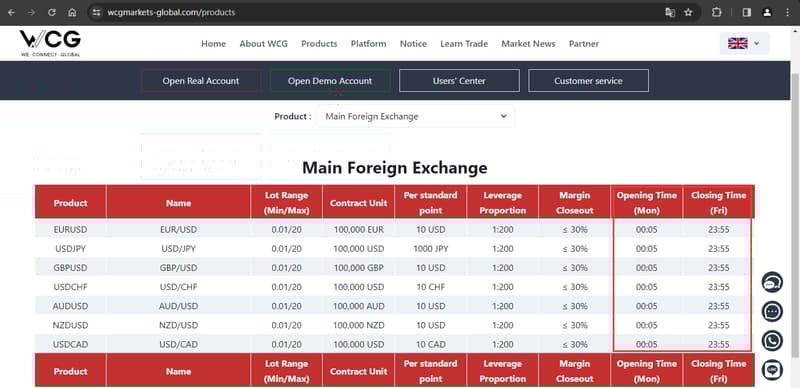Click the page vertical scrollbar
The height and width of the screenshot is (388, 800).
795,214
